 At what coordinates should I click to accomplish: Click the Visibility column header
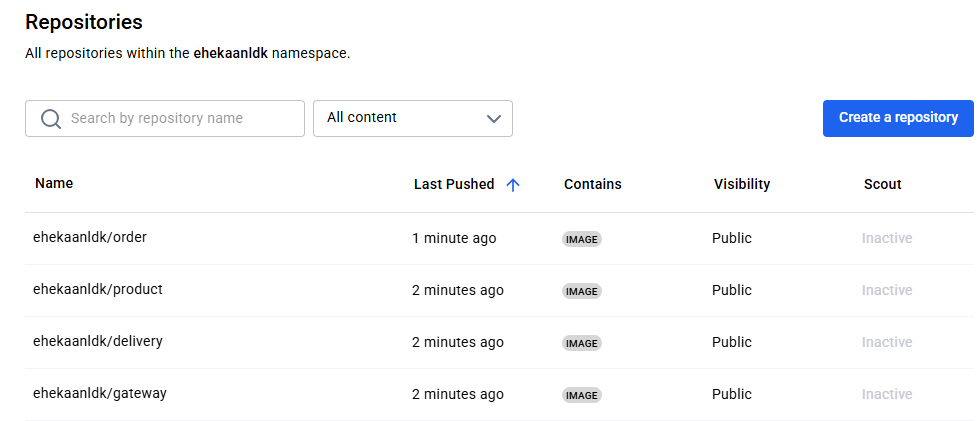742,184
